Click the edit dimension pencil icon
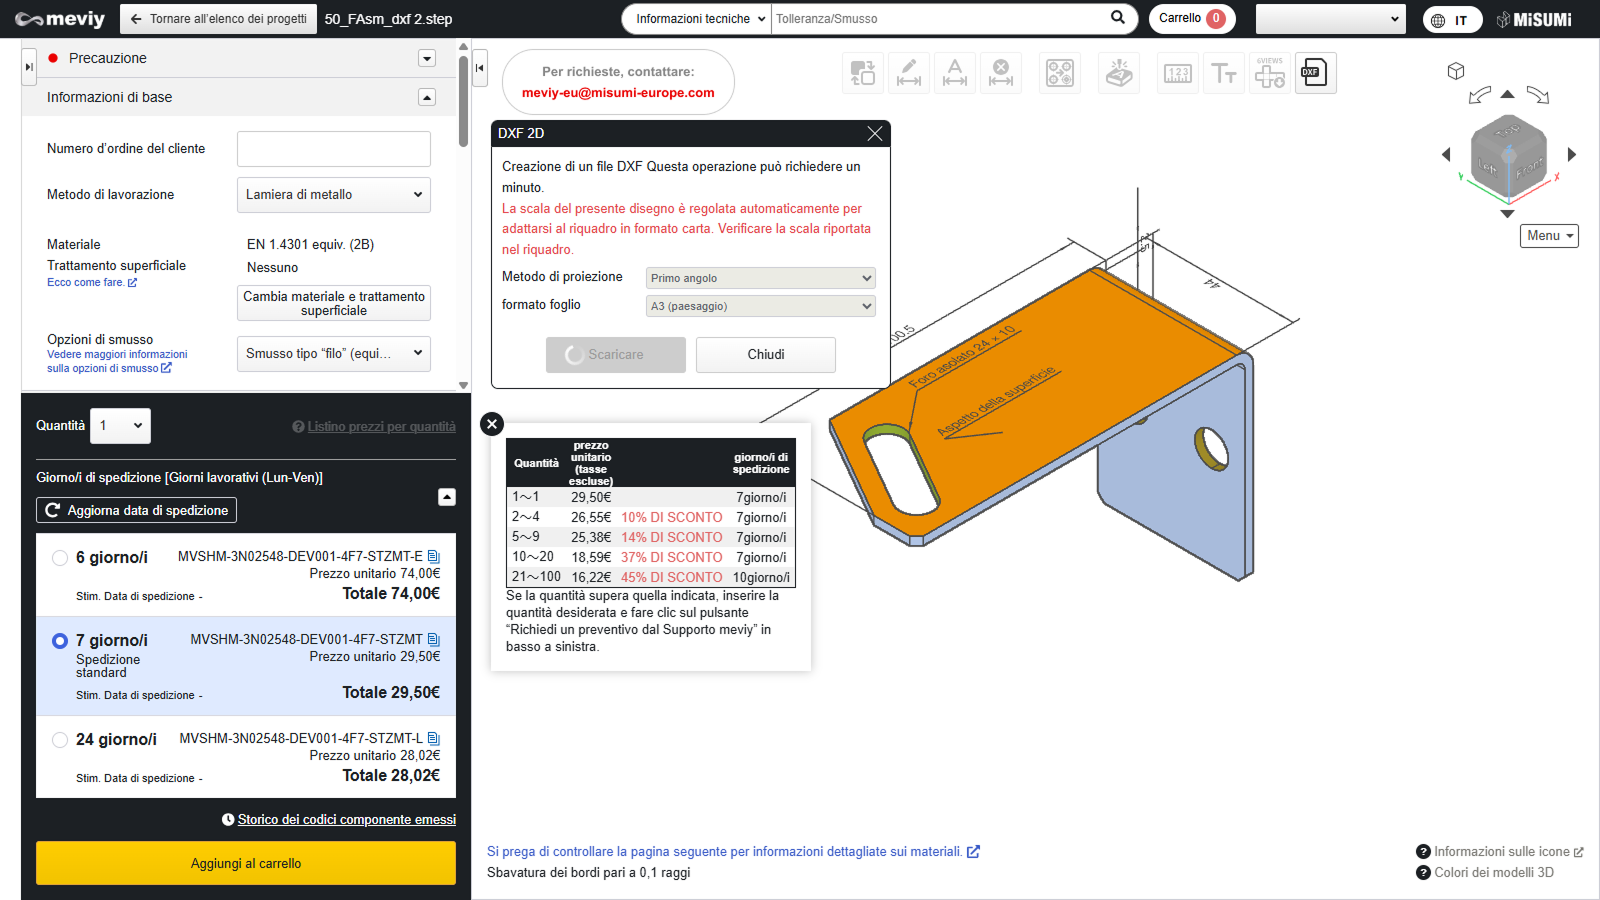 point(909,73)
